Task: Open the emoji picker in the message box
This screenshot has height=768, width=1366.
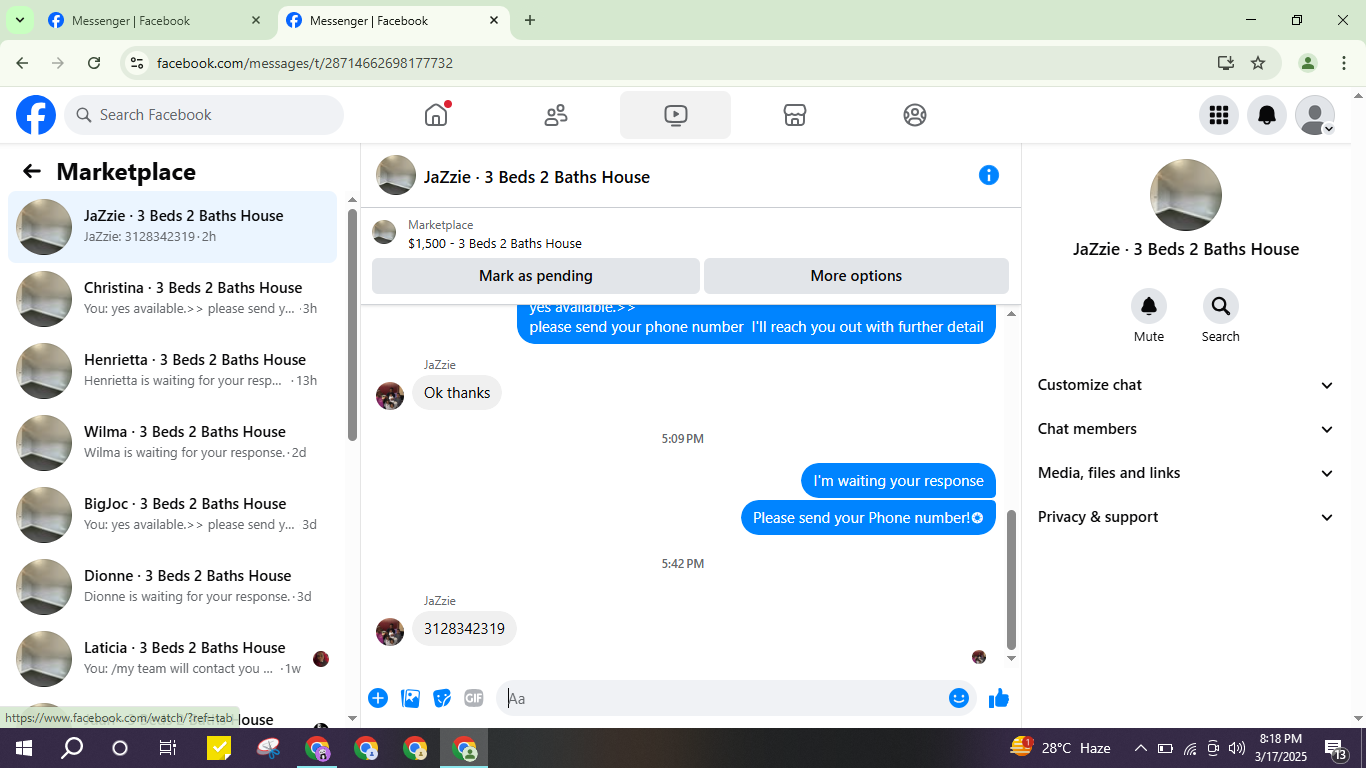Action: tap(959, 698)
